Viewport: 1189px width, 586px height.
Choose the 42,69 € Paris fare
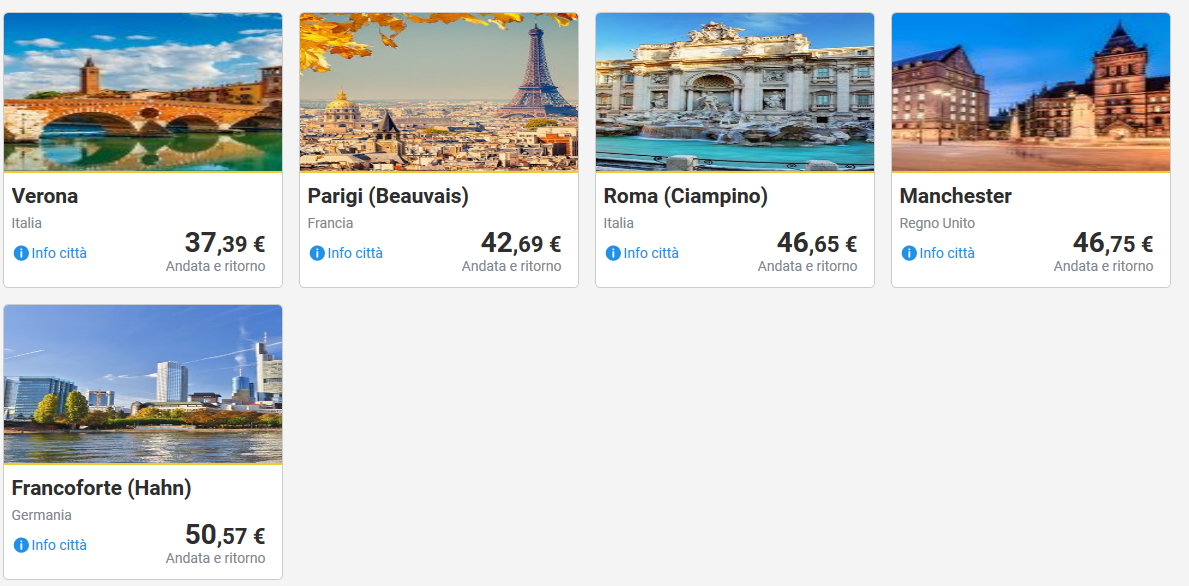coord(520,243)
